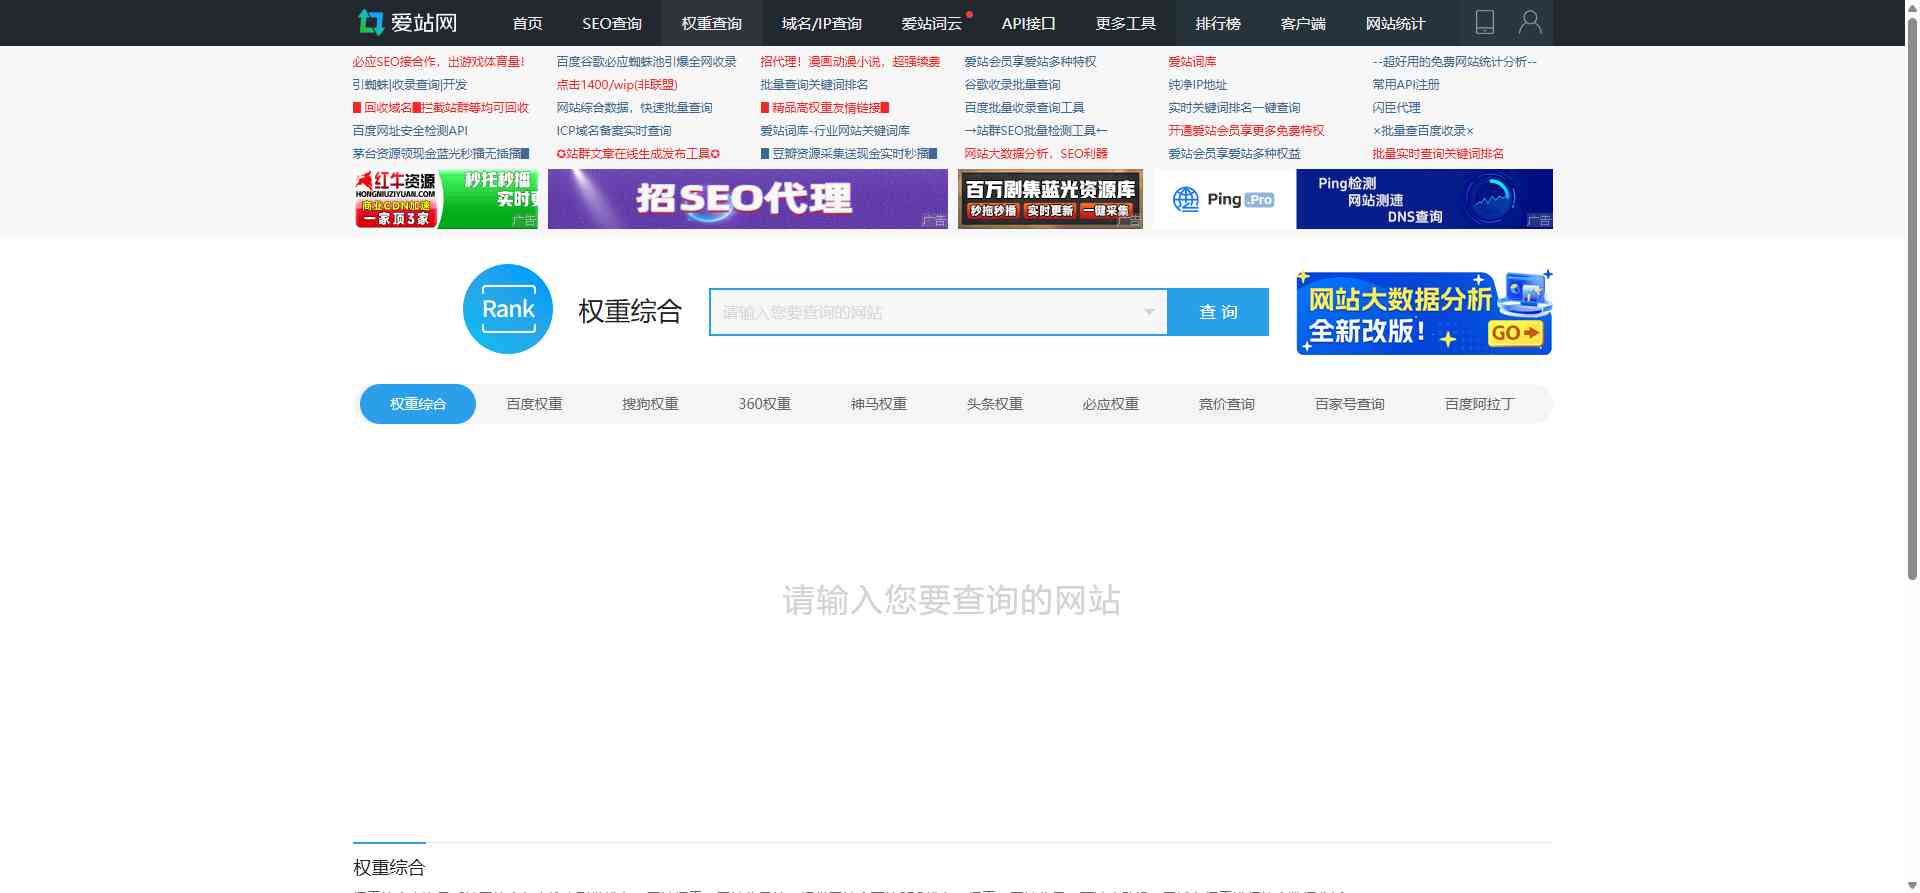Click the user account icon
The width and height of the screenshot is (1920, 893).
coord(1530,22)
